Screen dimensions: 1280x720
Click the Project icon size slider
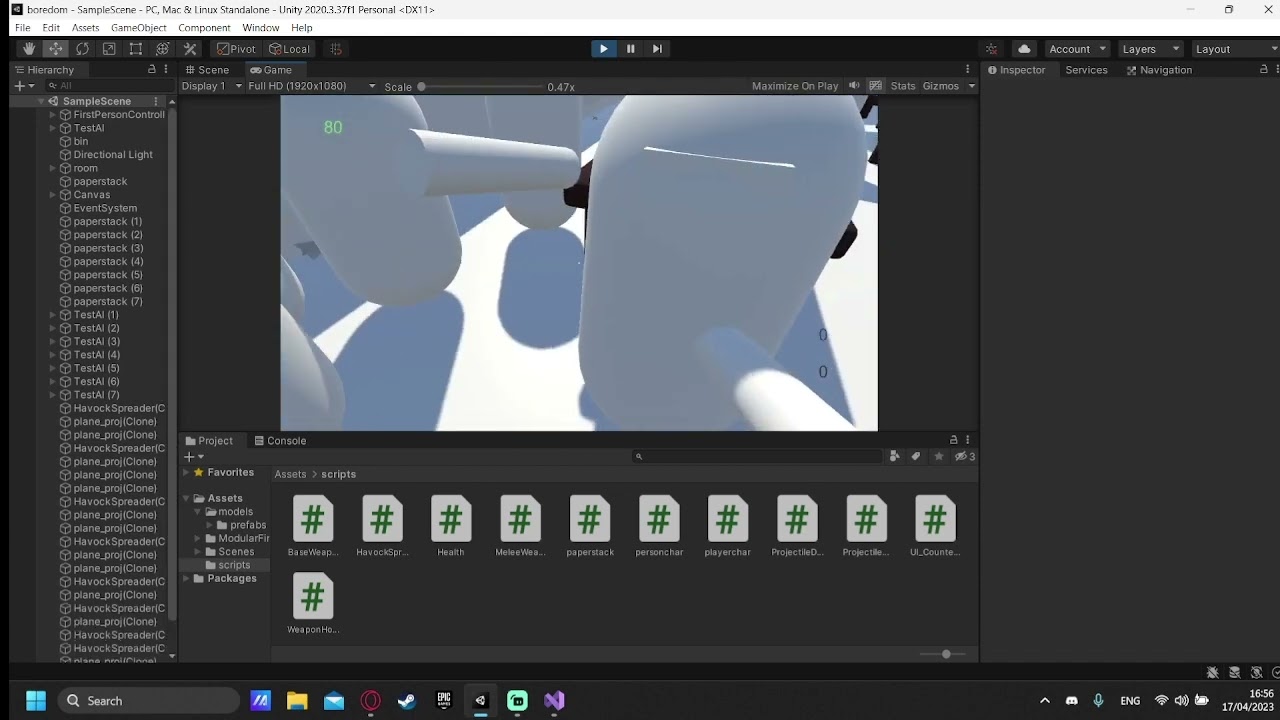[941, 654]
